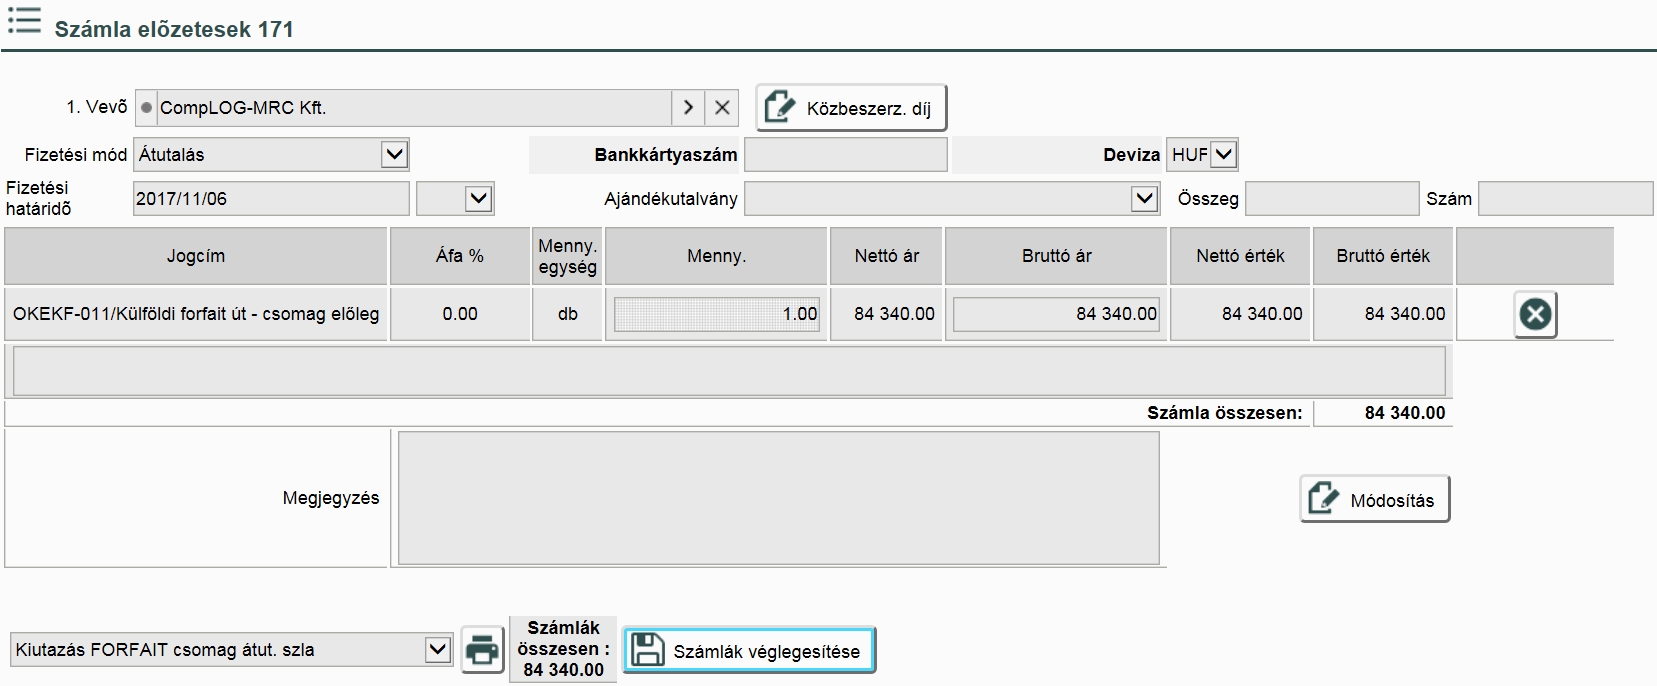This screenshot has width=1657, height=686.
Task: Open the hamburger list menu icon
Action: point(24,21)
